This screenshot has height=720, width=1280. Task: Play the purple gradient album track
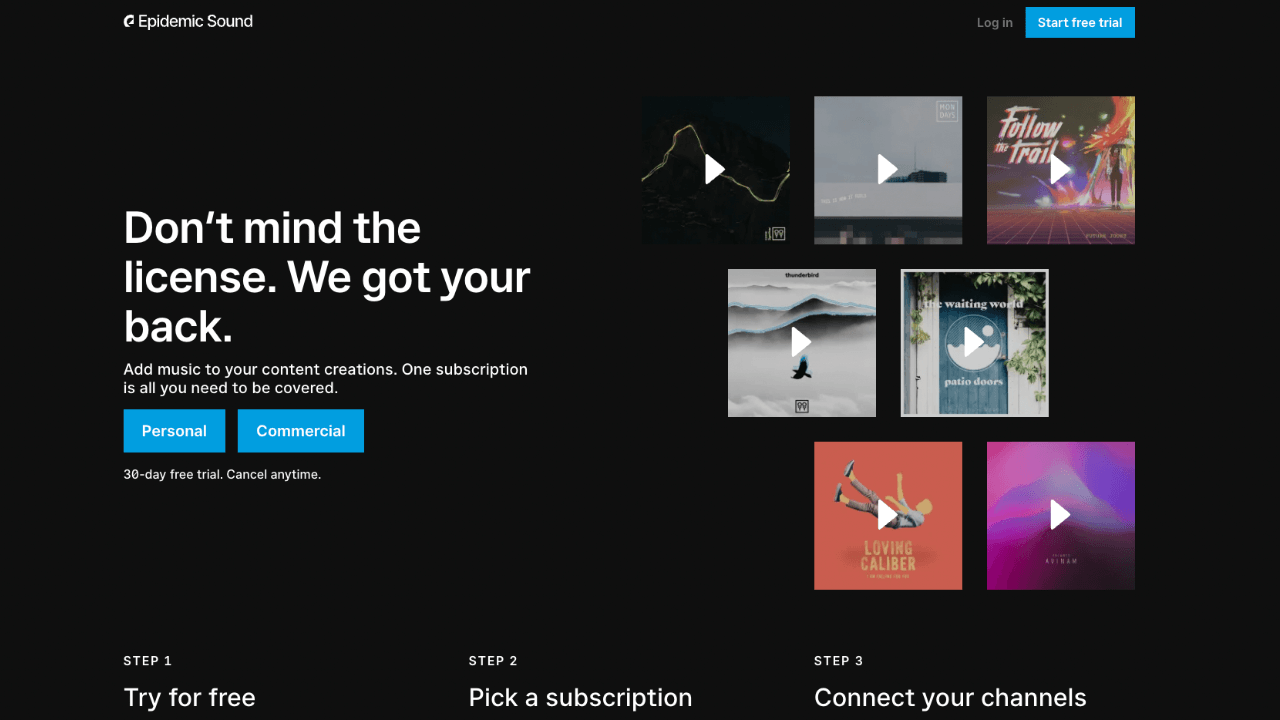coord(1061,516)
